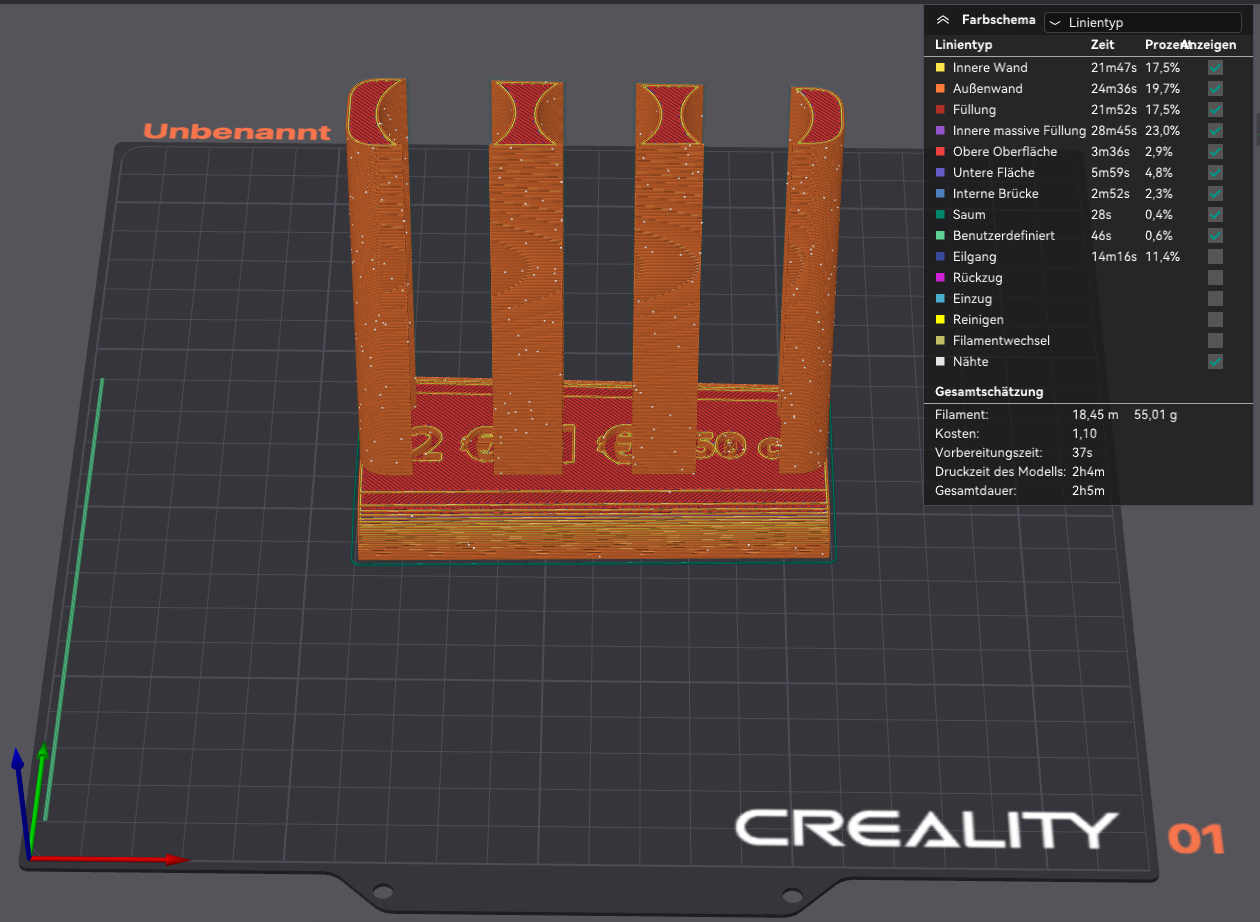
Task: Select the purple Innere massive Füllung swatch
Action: 940,131
